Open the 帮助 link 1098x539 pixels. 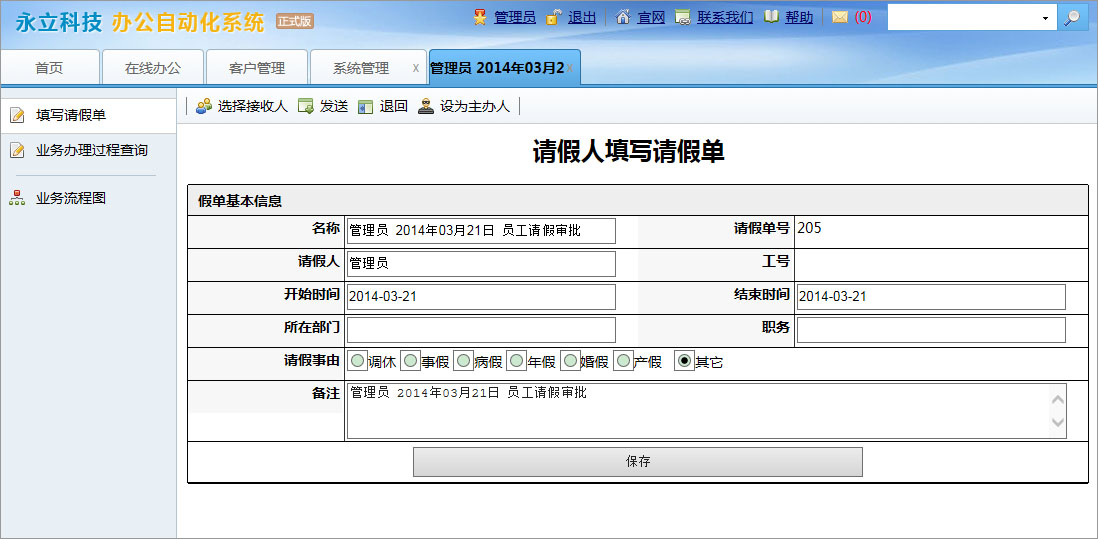tap(799, 18)
